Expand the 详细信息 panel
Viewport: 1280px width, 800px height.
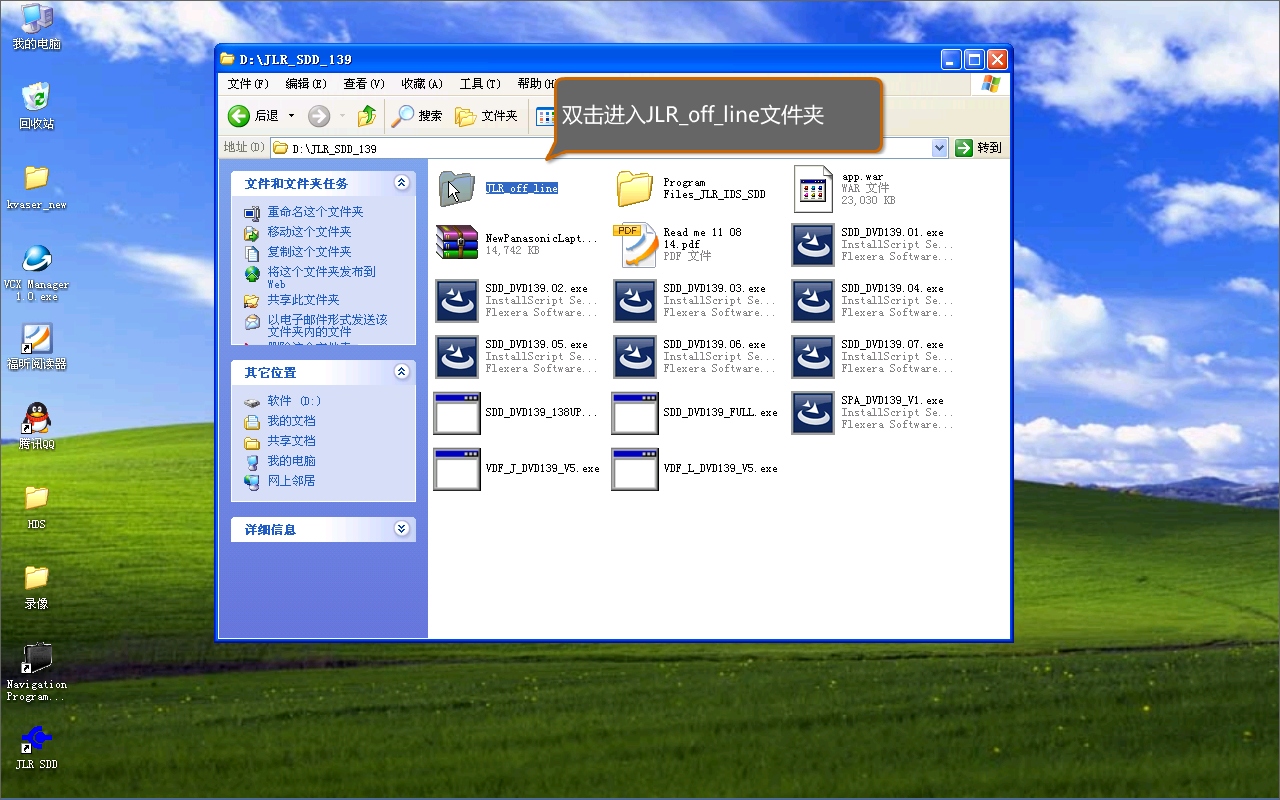(401, 529)
